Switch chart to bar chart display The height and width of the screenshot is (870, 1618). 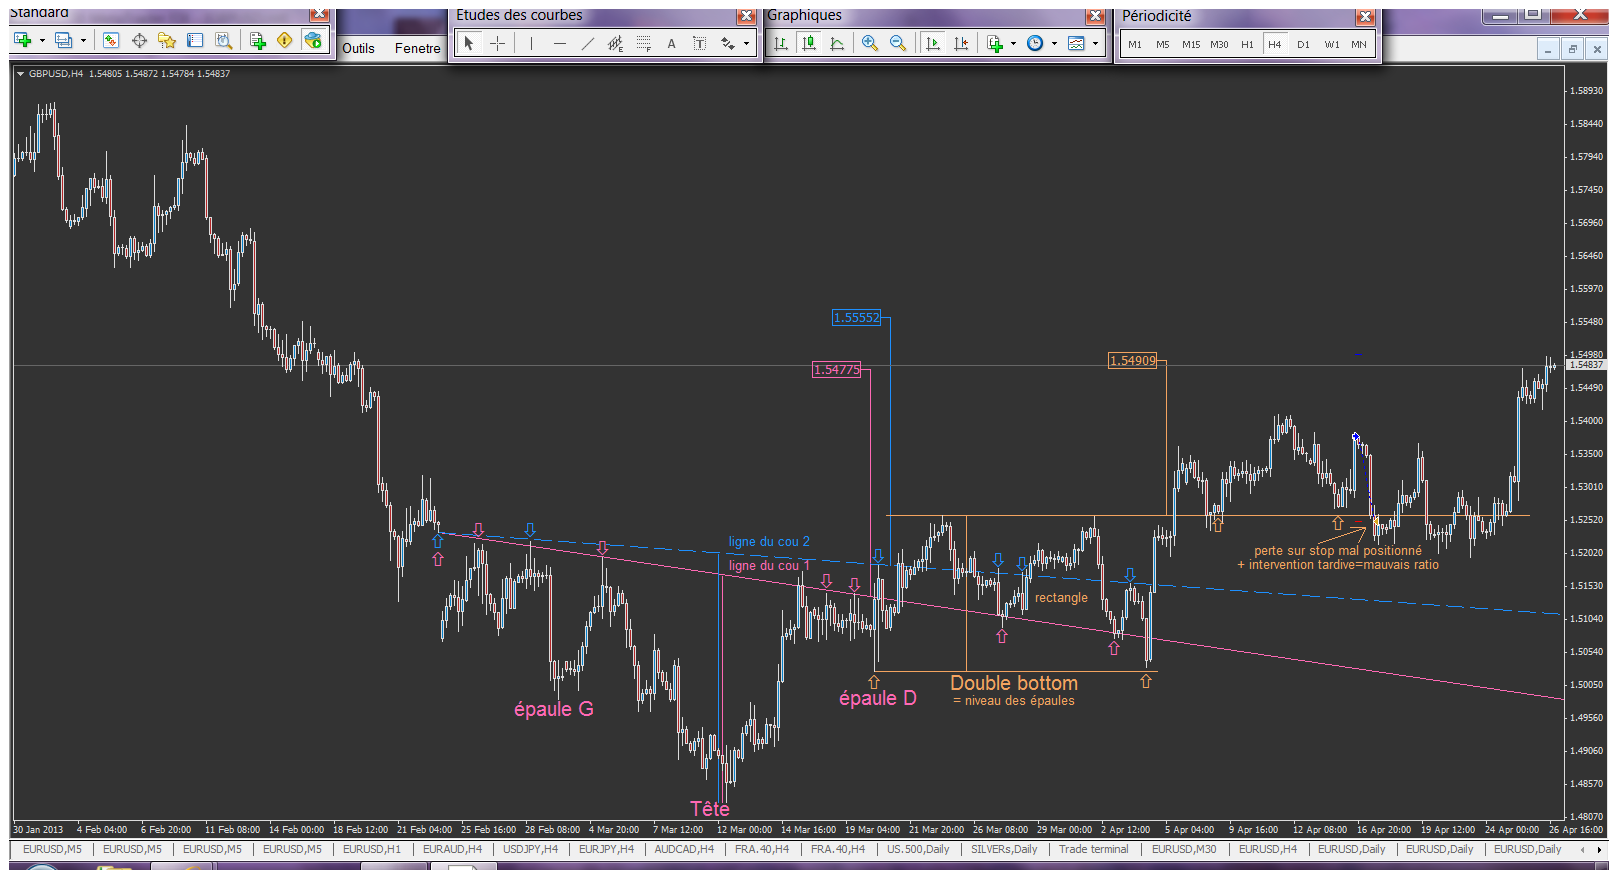781,43
